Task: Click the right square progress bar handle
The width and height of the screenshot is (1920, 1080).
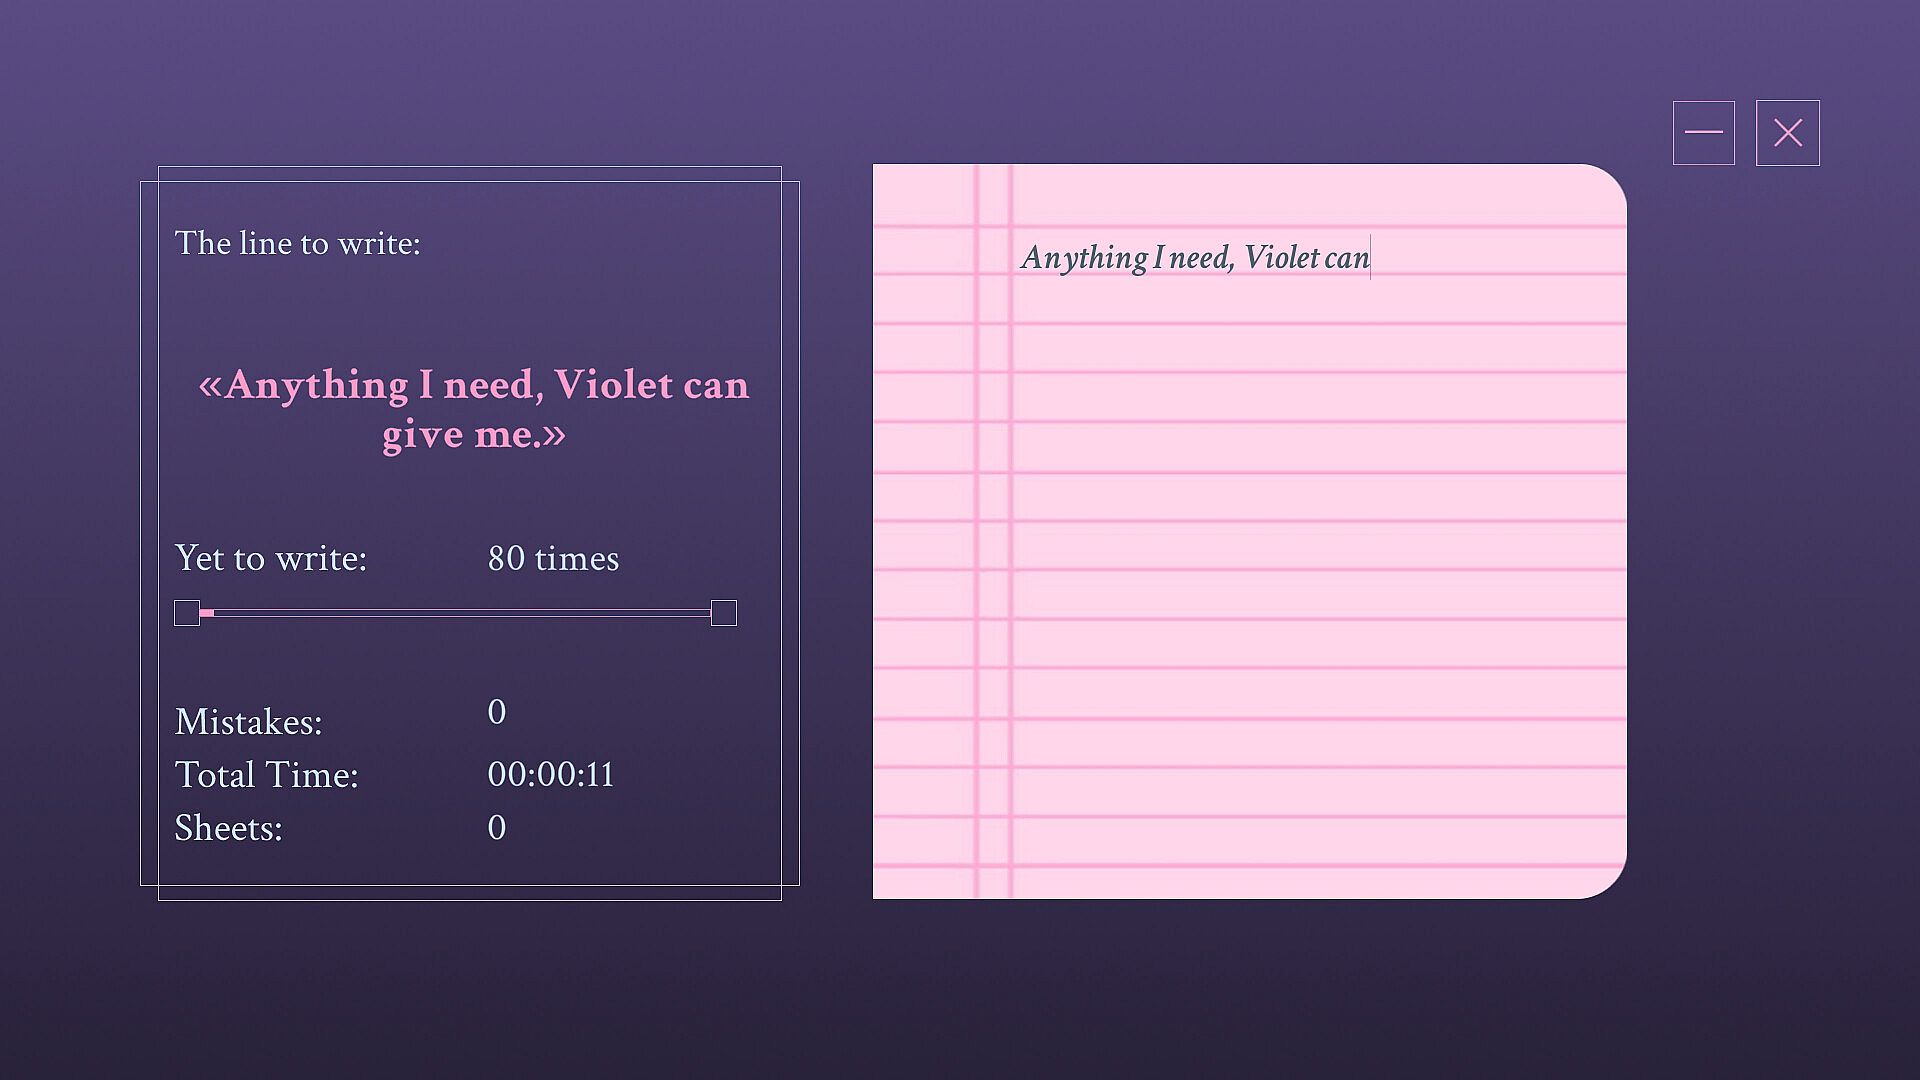Action: tap(723, 613)
